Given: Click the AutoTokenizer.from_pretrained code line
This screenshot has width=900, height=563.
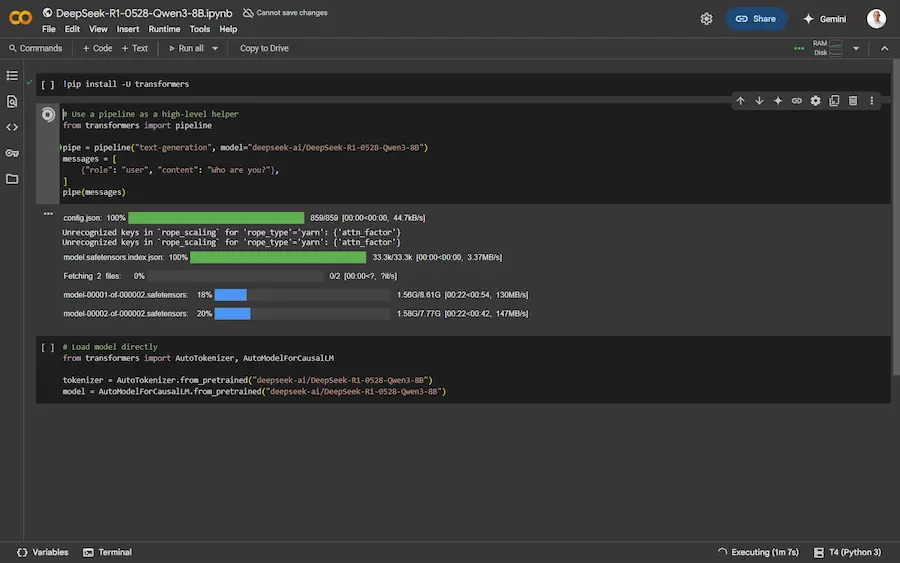Looking at the screenshot, I should (x=247, y=380).
